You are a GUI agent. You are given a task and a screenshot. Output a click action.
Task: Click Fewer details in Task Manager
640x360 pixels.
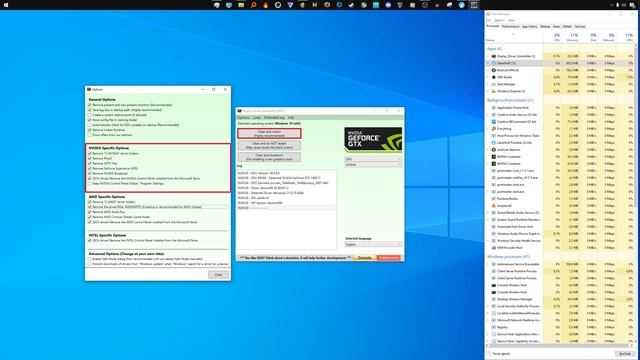pos(499,354)
